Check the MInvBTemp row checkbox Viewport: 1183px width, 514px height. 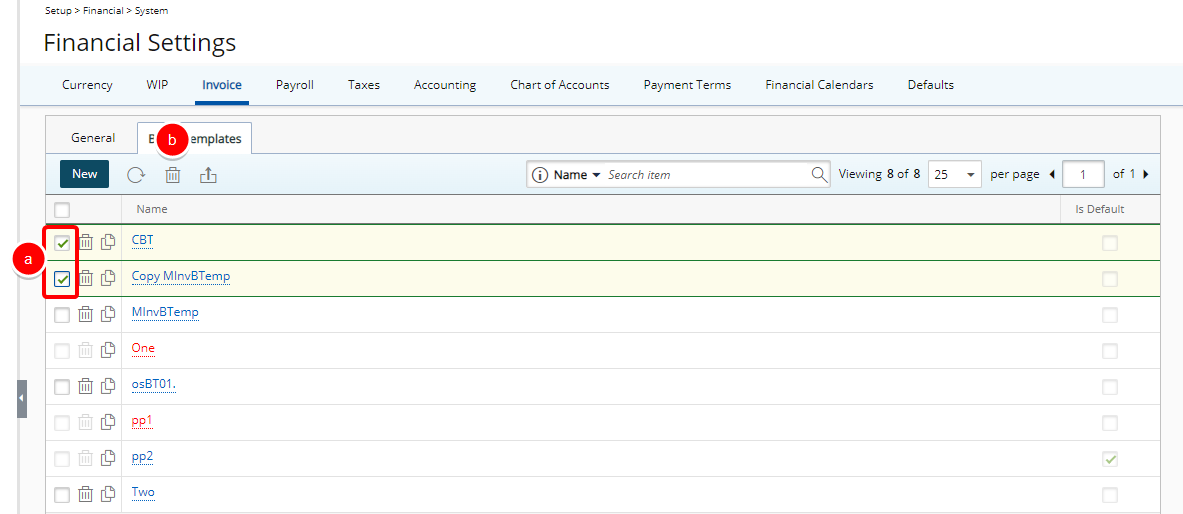point(62,315)
